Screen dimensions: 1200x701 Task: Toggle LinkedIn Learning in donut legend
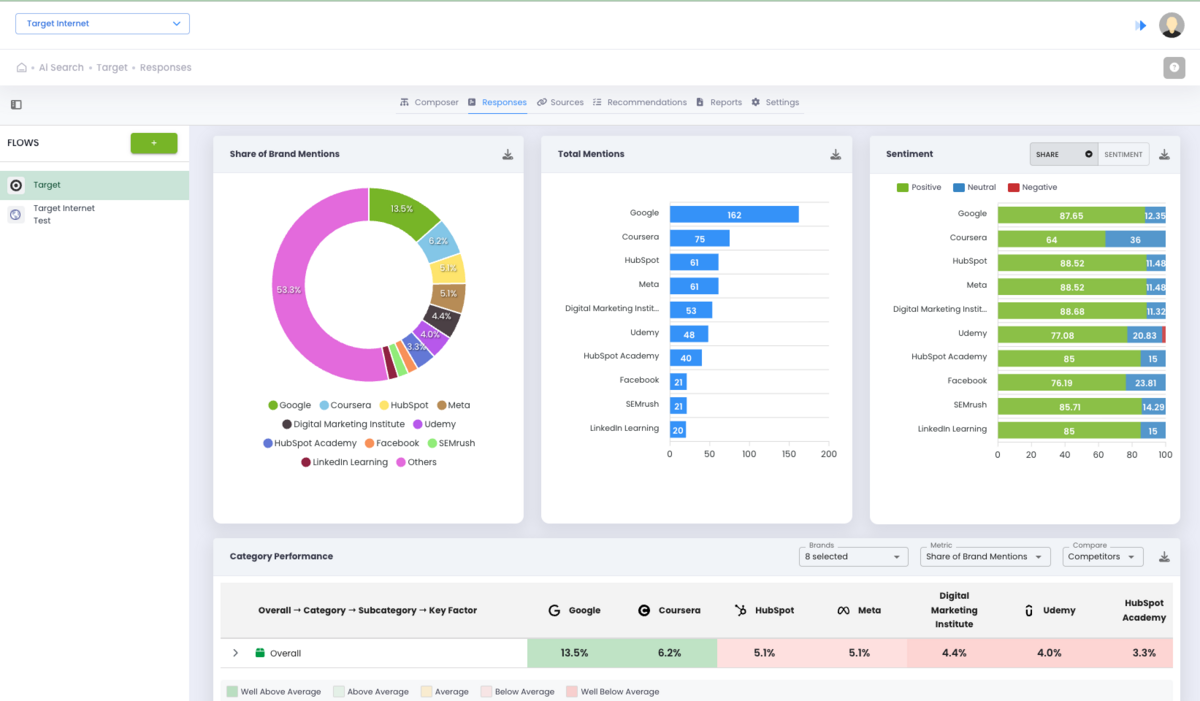345,462
